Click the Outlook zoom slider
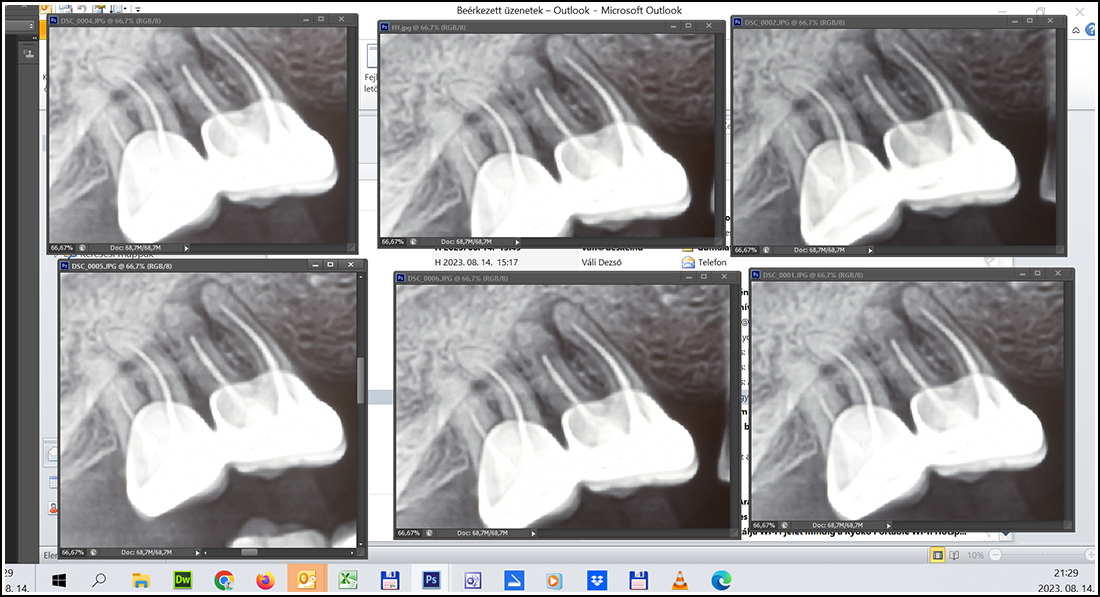1100x597 pixels. [1041, 555]
